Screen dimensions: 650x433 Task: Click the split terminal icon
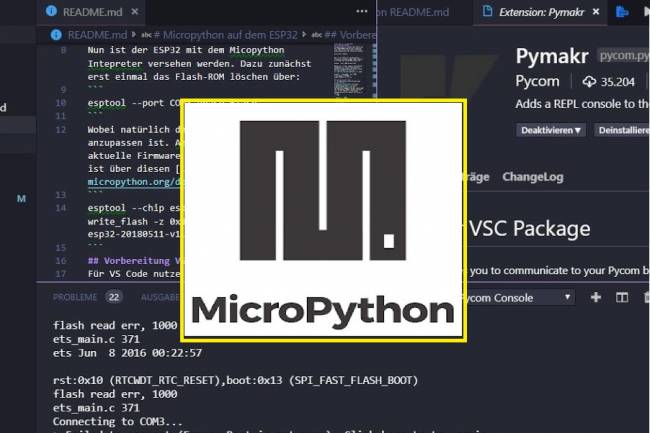click(621, 297)
